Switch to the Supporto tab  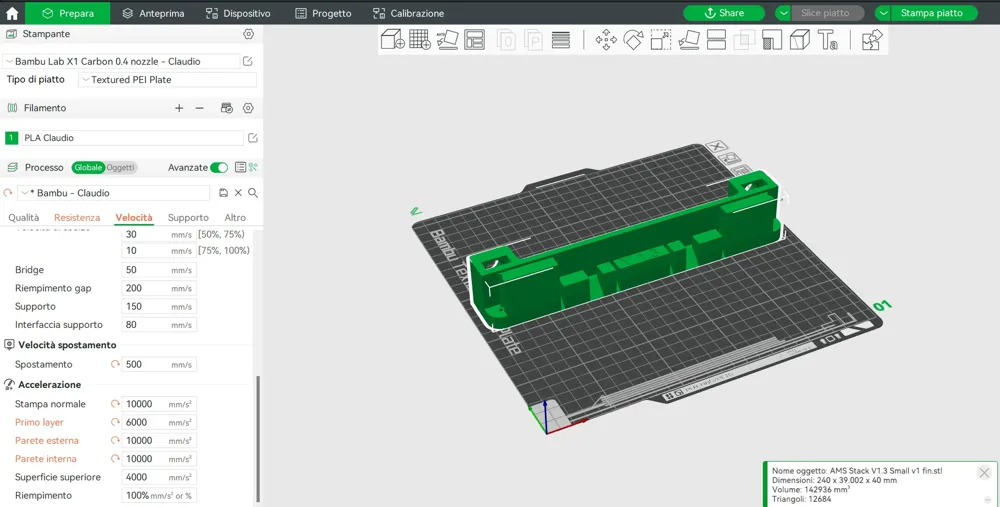[x=188, y=218]
